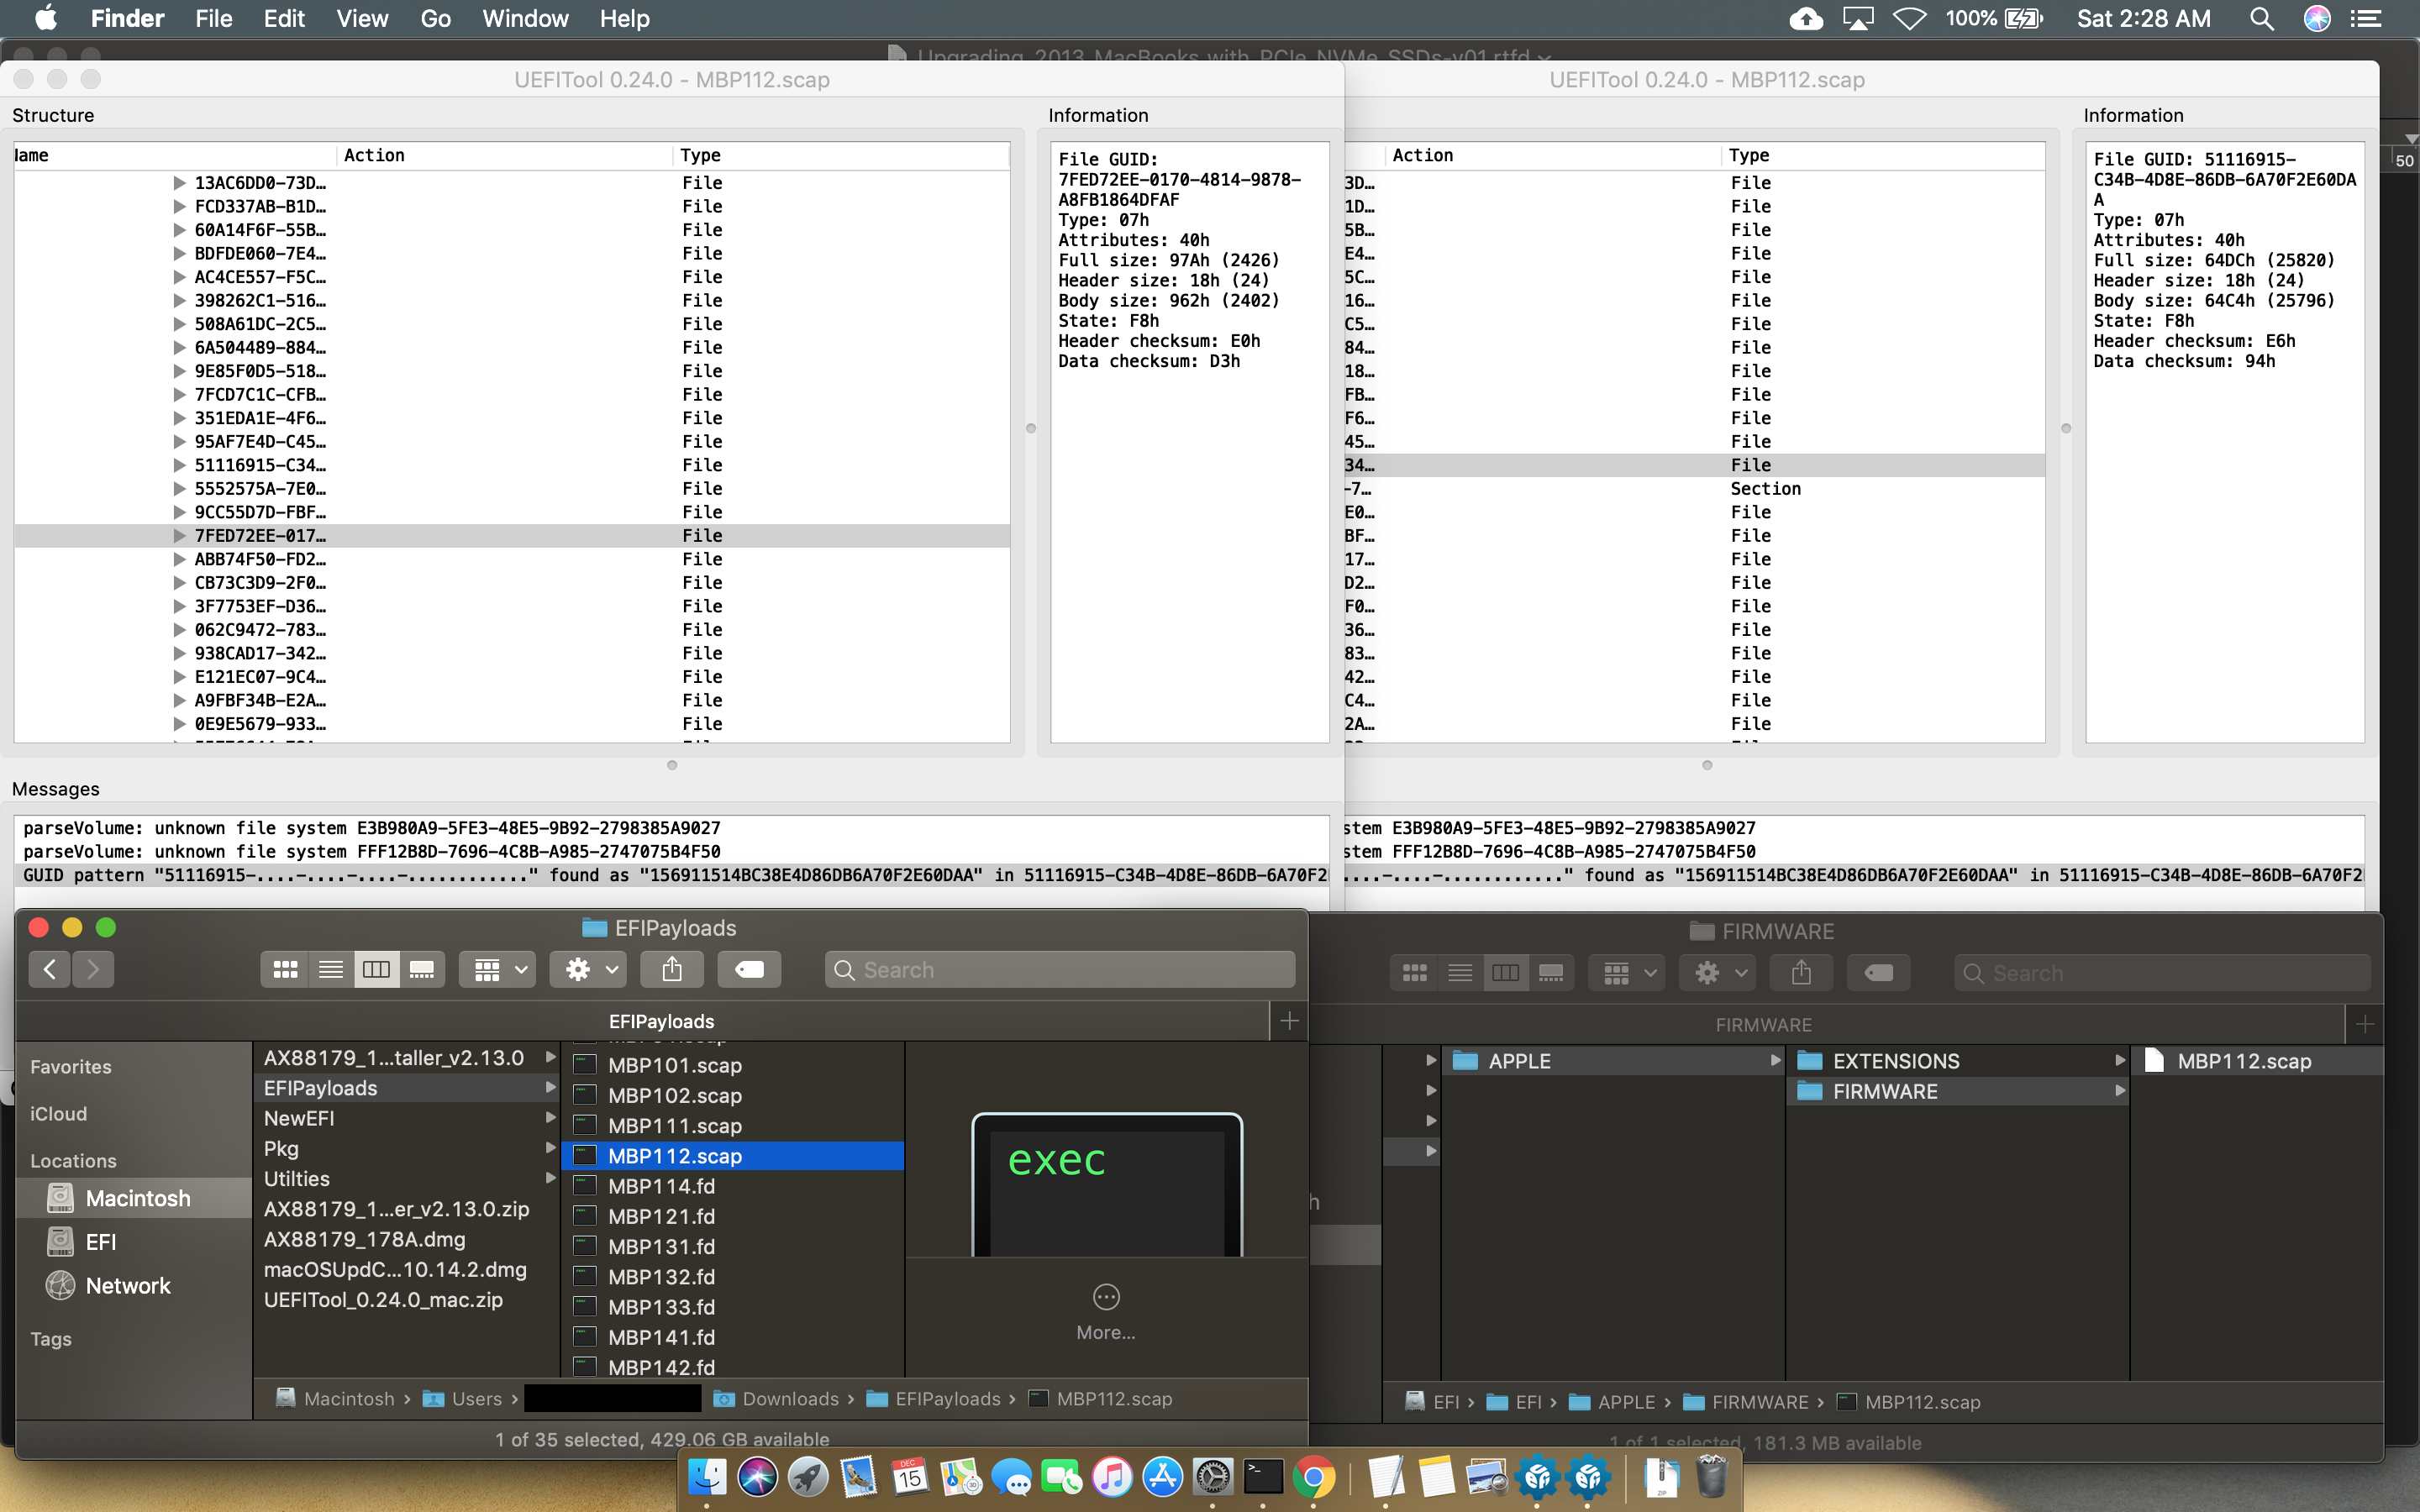
Task: Open the File menu
Action: coord(213,18)
